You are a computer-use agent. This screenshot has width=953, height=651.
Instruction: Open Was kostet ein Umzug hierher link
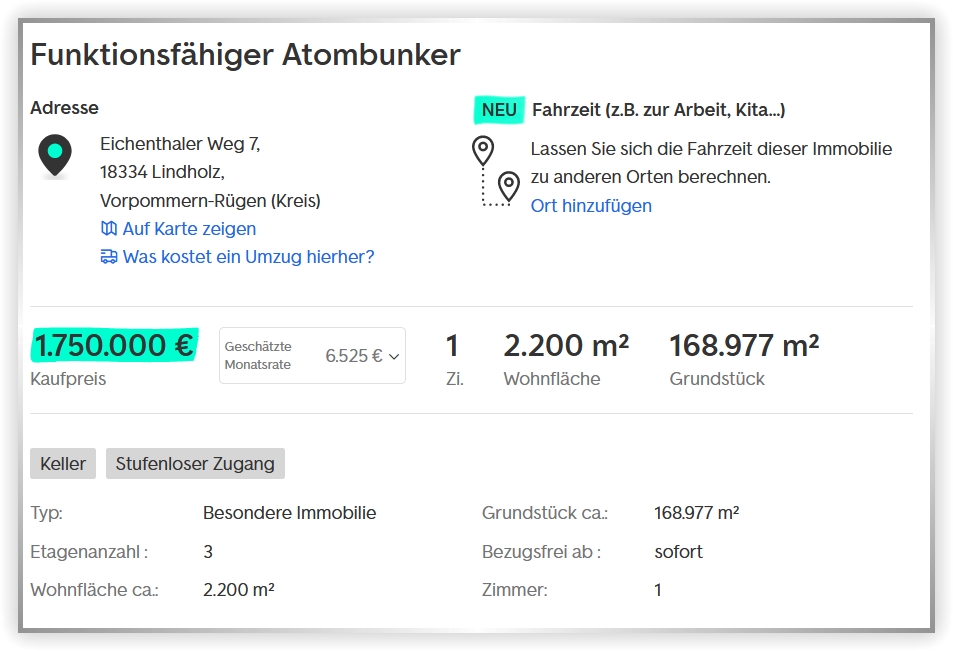click(x=248, y=257)
